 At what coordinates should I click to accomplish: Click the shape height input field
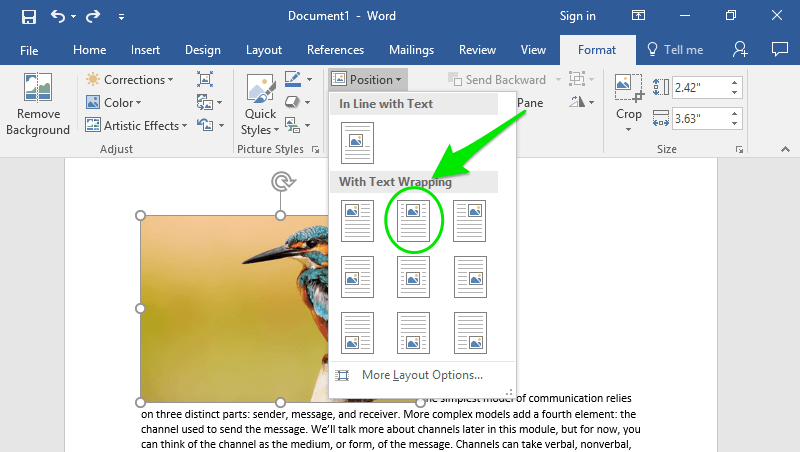(699, 86)
